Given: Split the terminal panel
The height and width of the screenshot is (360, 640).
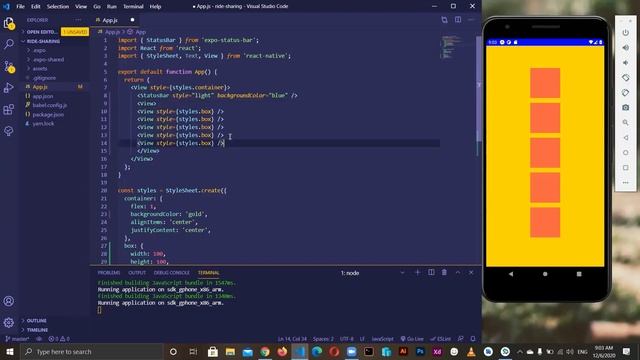Looking at the screenshot, I should click(x=431, y=272).
